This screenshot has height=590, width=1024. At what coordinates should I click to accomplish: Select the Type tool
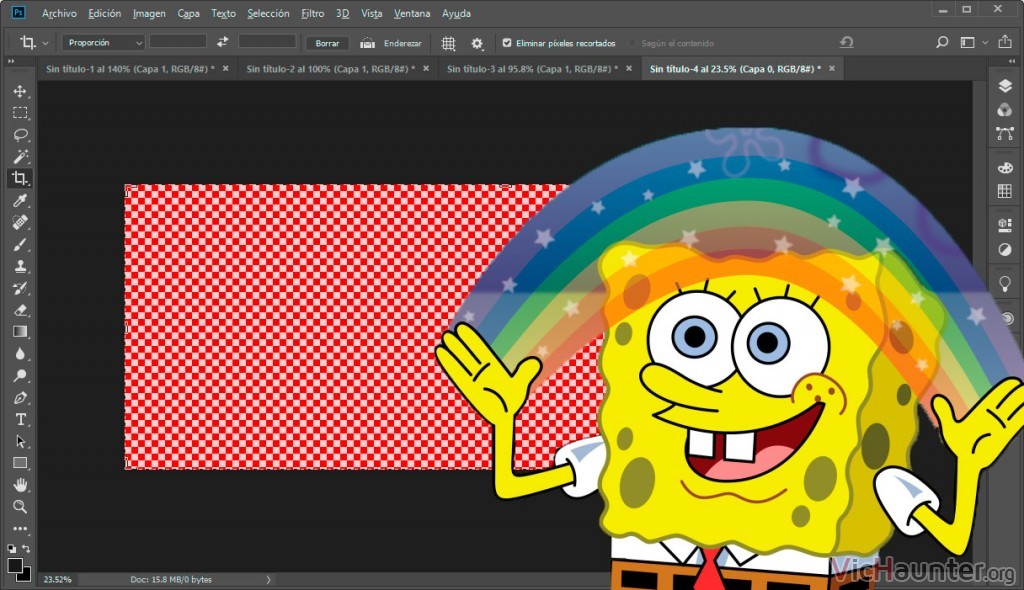(x=20, y=419)
